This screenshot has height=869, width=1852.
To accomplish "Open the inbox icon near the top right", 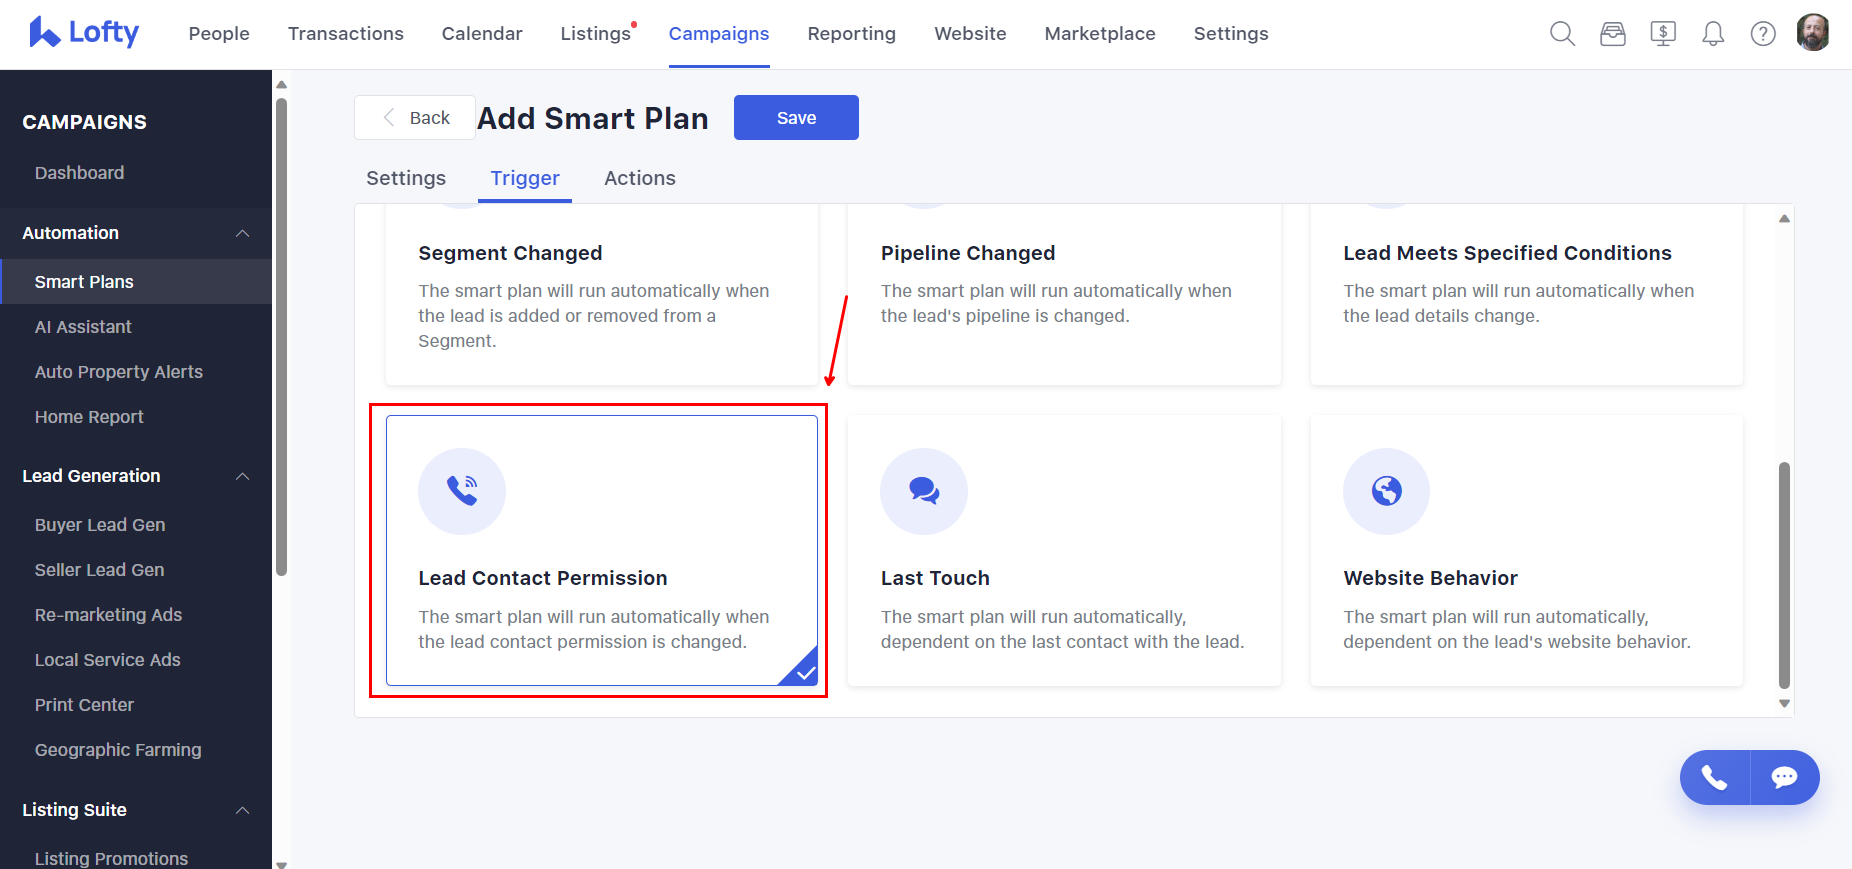I will click(1613, 33).
